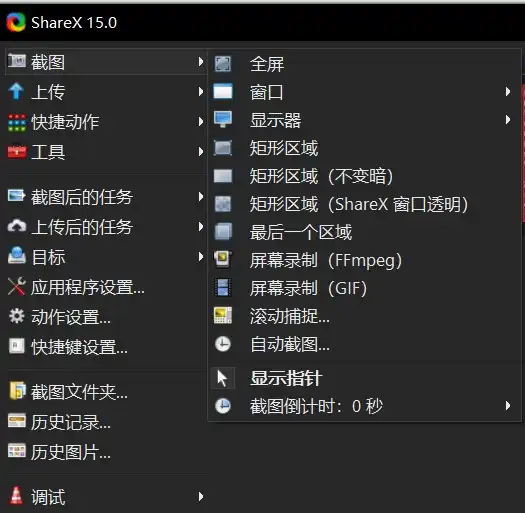Expand the 截图倒计时 submenu arrow
The height and width of the screenshot is (513, 525).
(508, 406)
